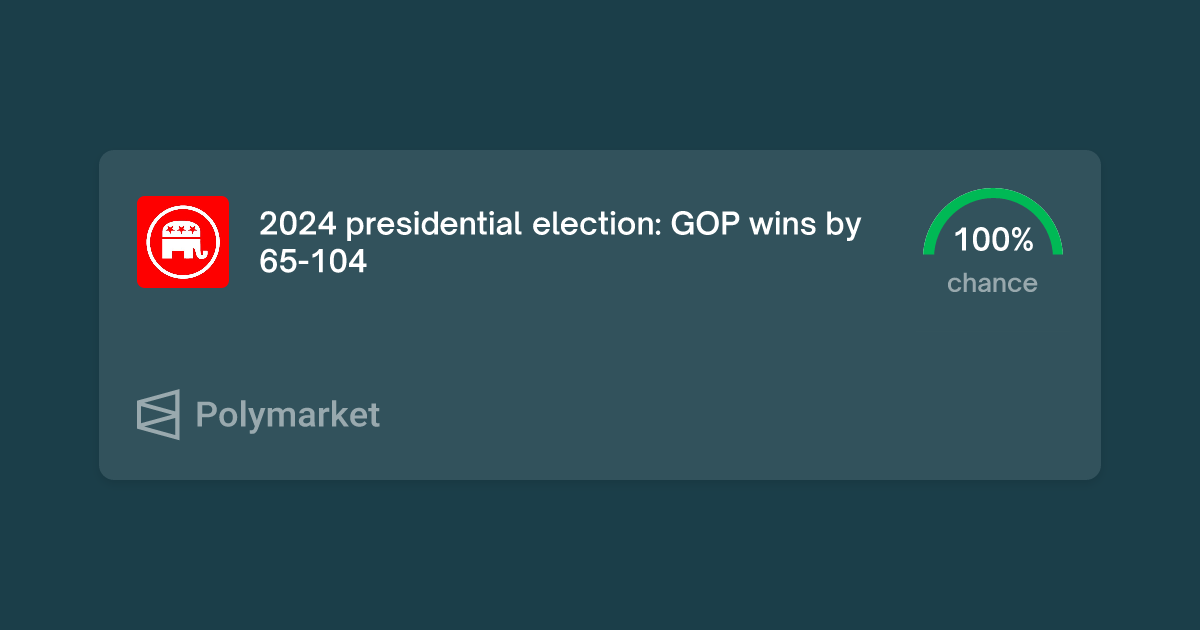Click the white elephant inside the red badge
The height and width of the screenshot is (630, 1200).
pos(184,241)
